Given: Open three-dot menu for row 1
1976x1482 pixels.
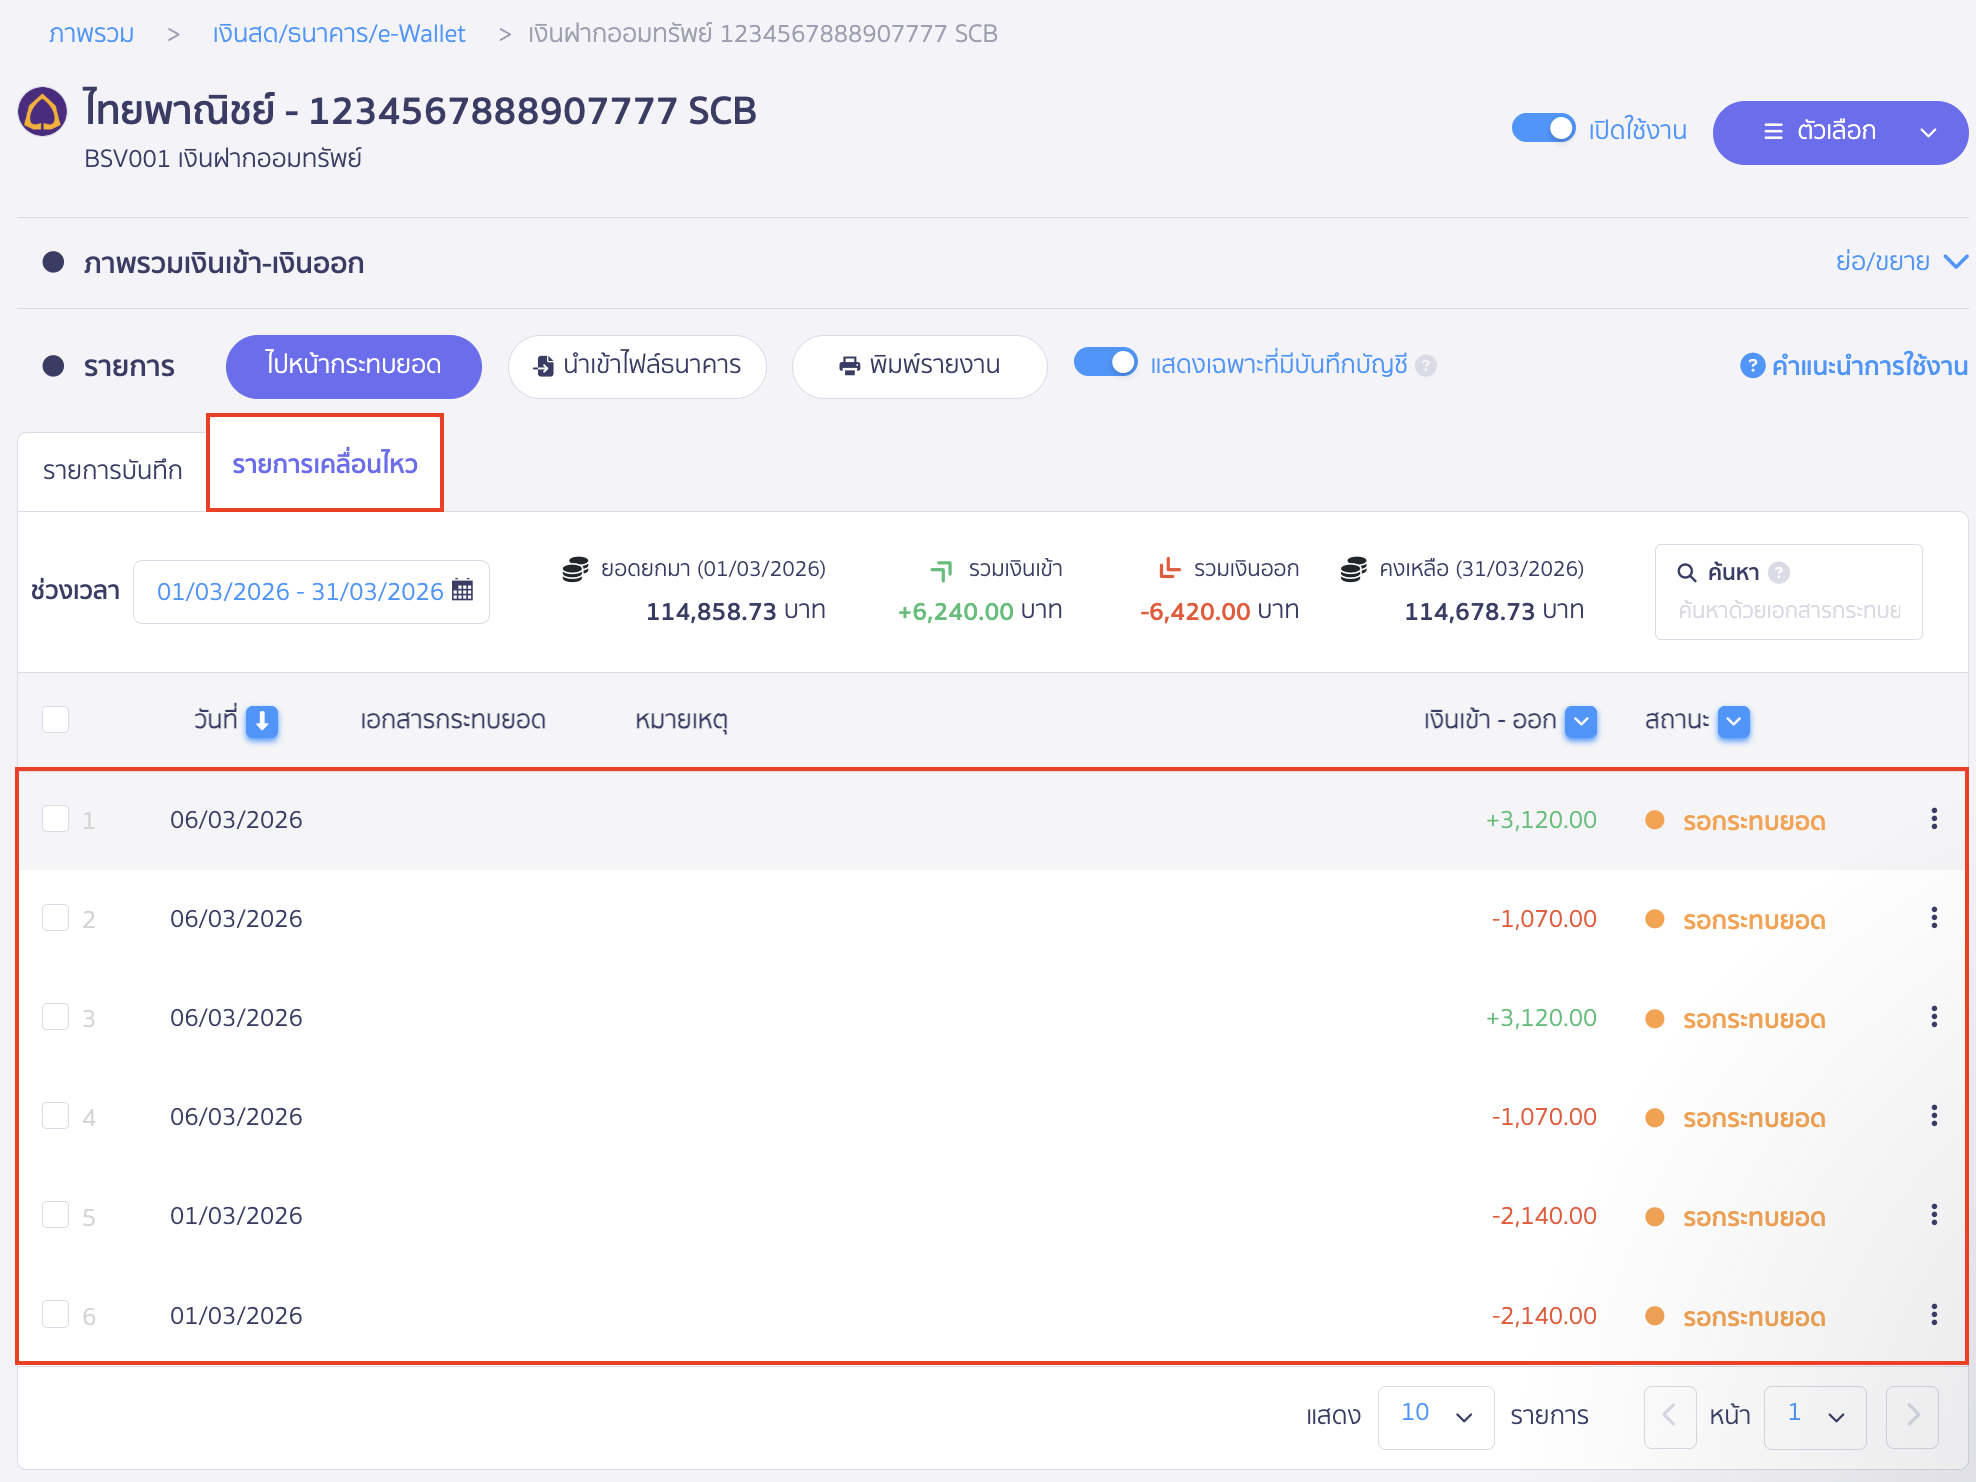Looking at the screenshot, I should 1934,819.
